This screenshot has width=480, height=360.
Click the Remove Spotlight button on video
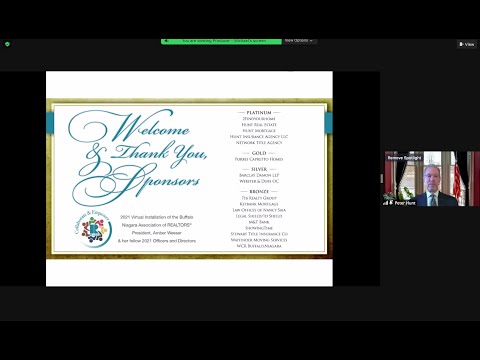(404, 158)
